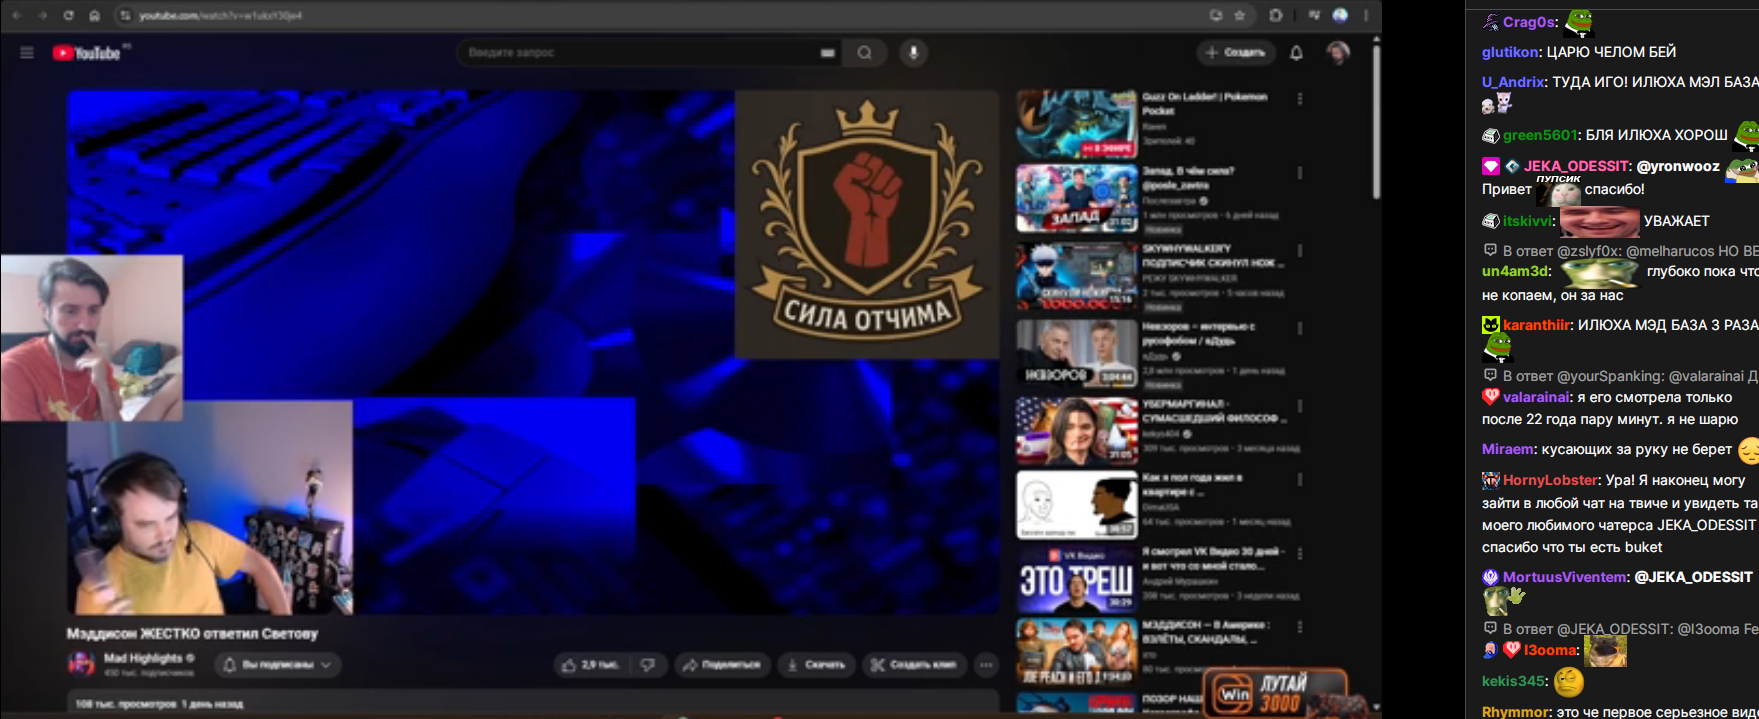Click reply icon on valarainai's message
This screenshot has width=1759, height=719.
click(1490, 376)
